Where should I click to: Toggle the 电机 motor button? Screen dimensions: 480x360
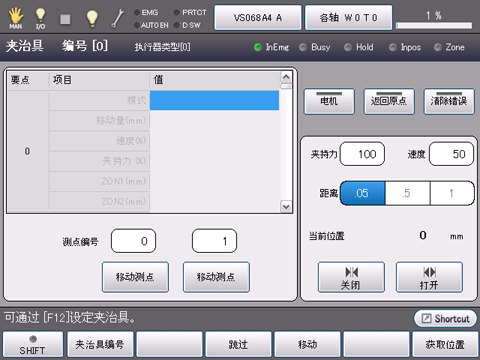click(x=329, y=101)
